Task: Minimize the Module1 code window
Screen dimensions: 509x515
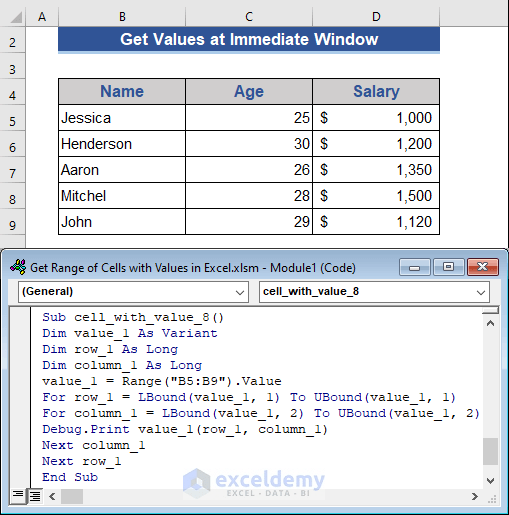Action: pyautogui.click(x=415, y=267)
